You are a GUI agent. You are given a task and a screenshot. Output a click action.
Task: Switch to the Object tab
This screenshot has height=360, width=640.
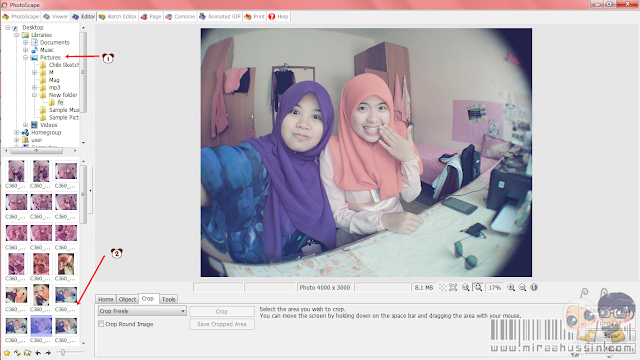tap(127, 299)
